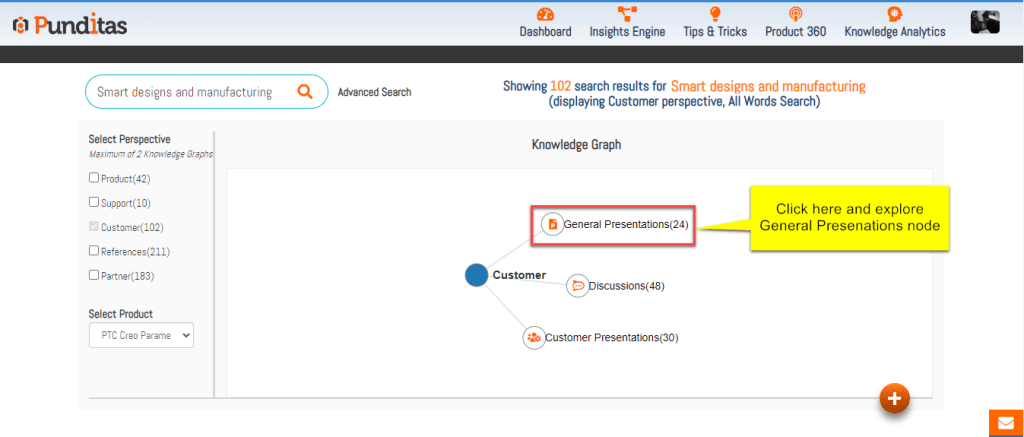The width and height of the screenshot is (1024, 437).
Task: Select the Customer Presentations node icon
Action: coord(533,337)
